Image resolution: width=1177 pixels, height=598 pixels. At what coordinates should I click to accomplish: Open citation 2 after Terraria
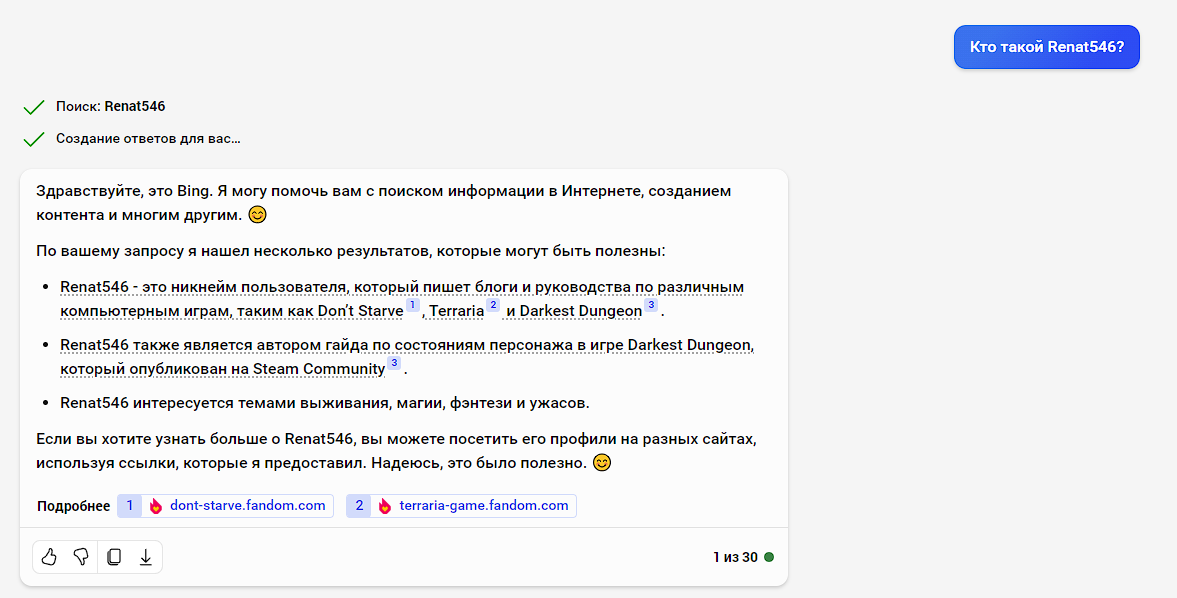(492, 306)
